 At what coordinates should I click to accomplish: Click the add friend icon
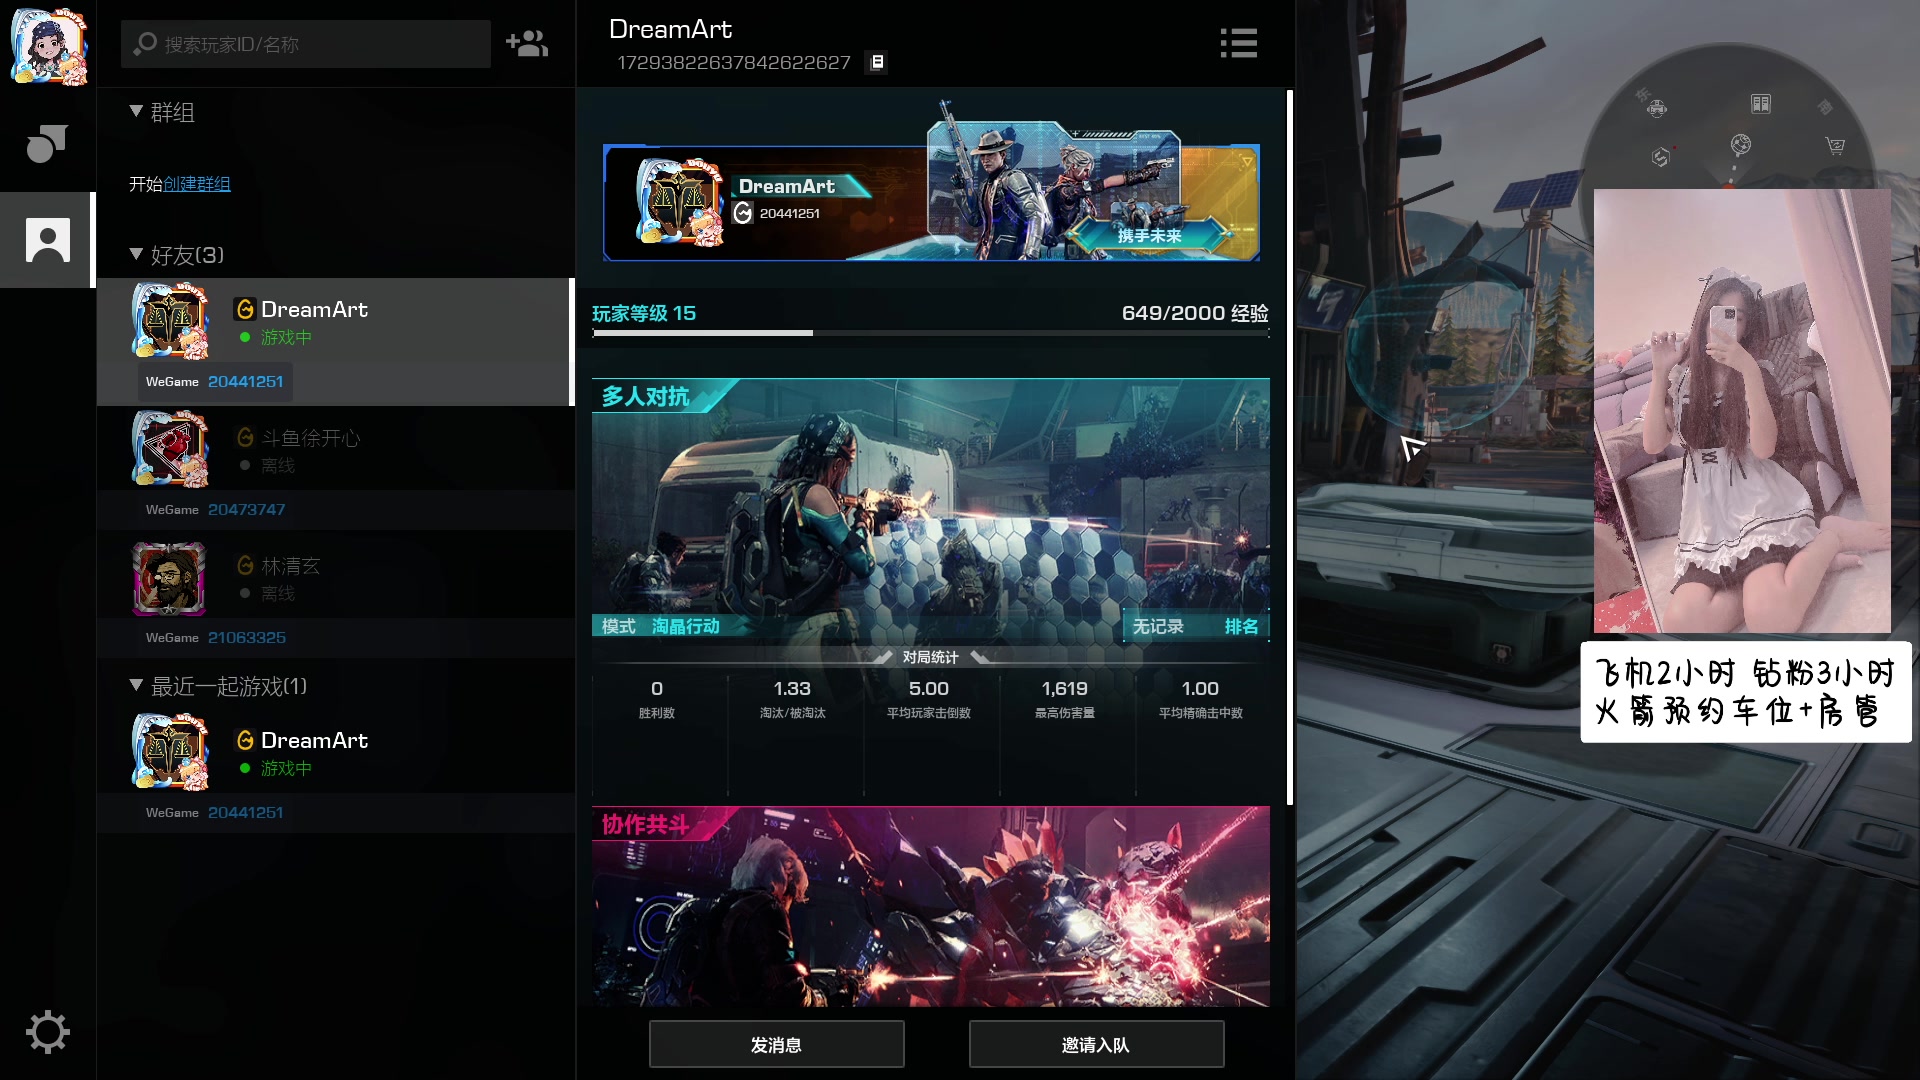coord(527,43)
